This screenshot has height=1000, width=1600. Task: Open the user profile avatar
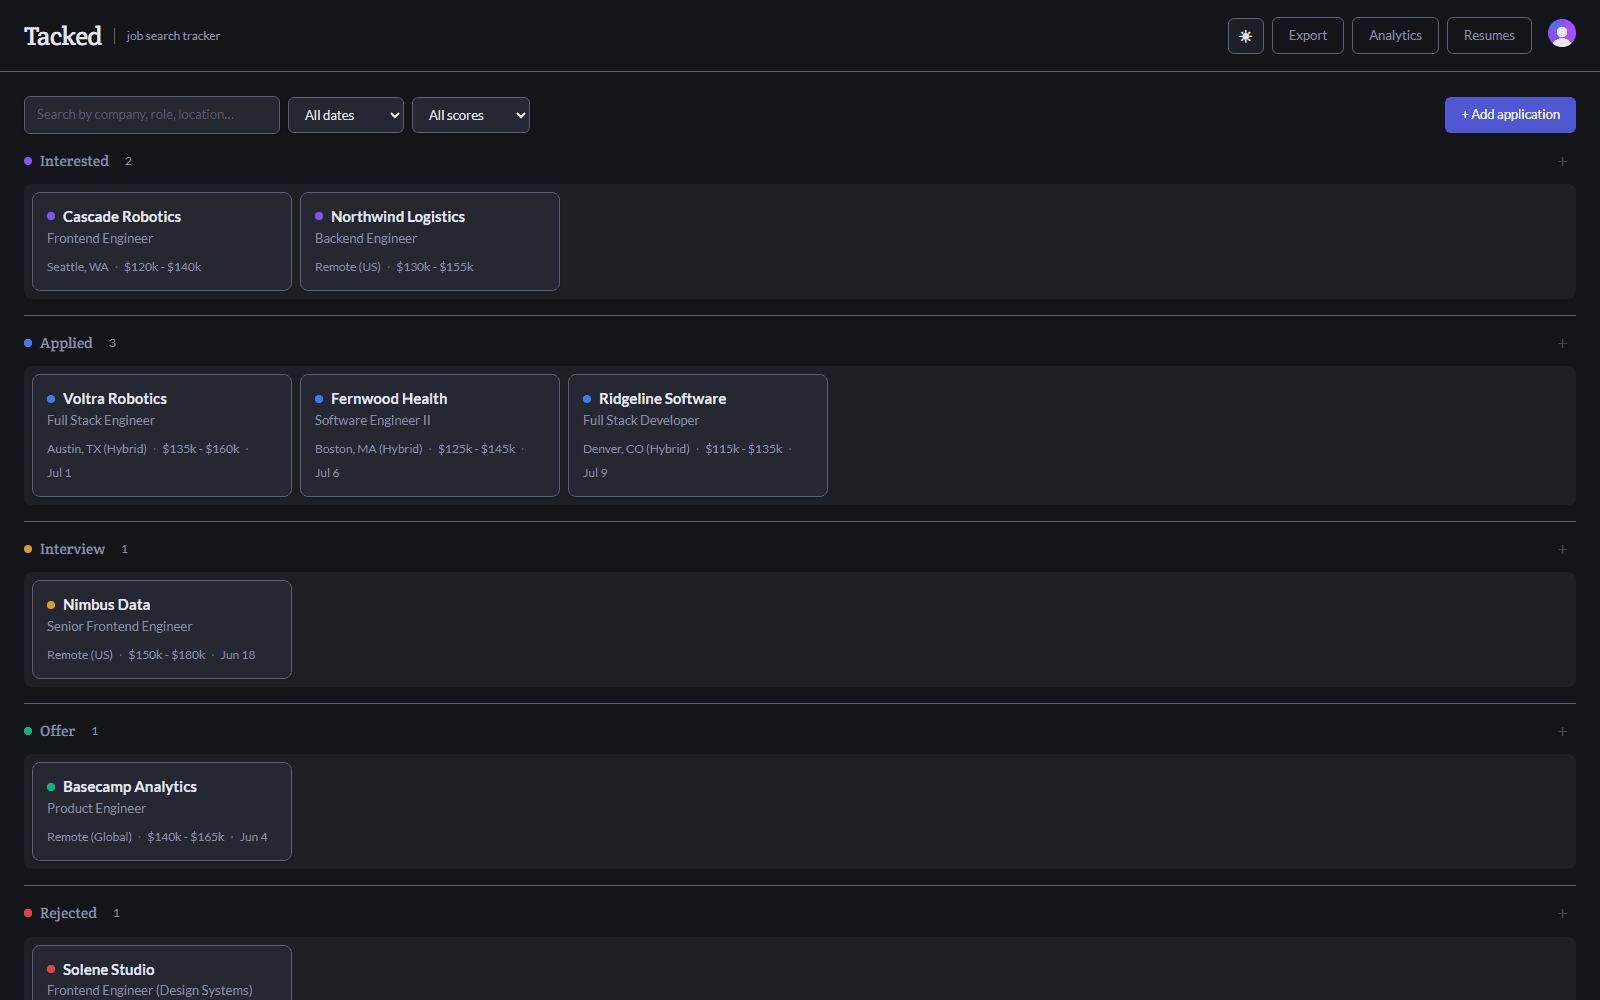point(1562,33)
